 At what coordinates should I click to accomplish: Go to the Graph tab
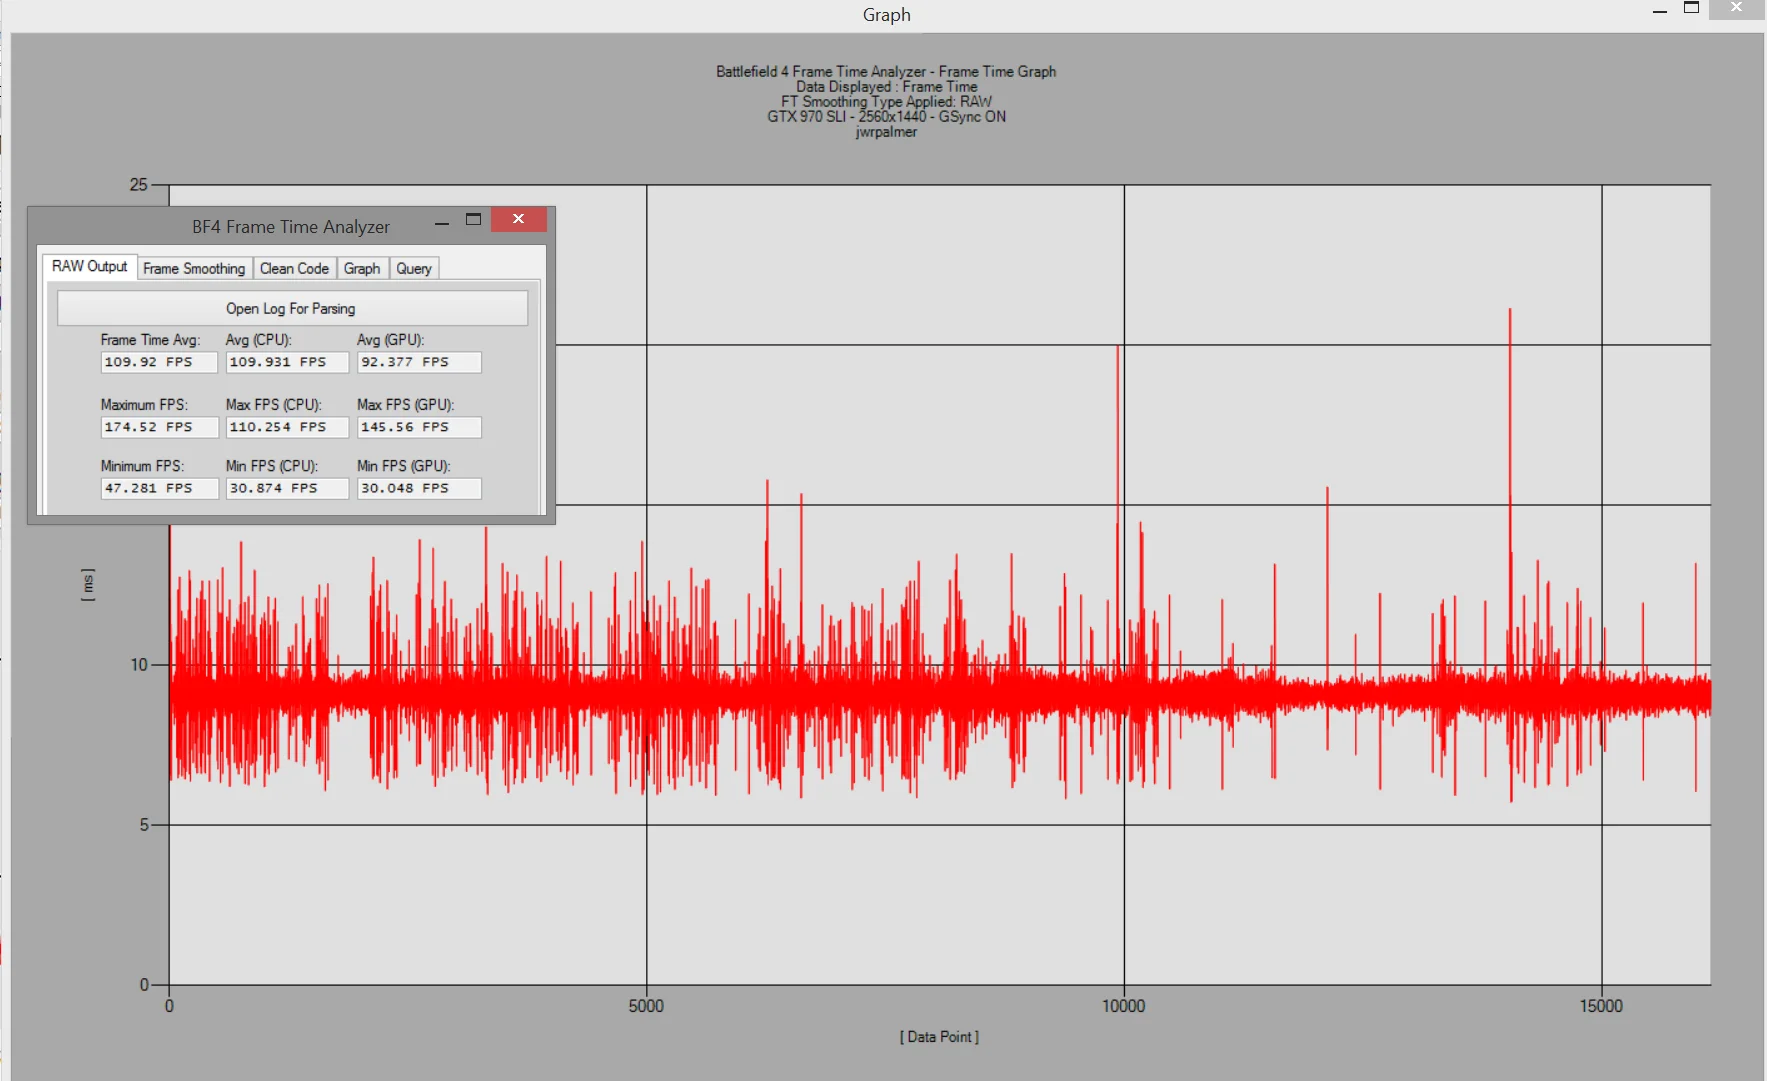pyautogui.click(x=362, y=269)
